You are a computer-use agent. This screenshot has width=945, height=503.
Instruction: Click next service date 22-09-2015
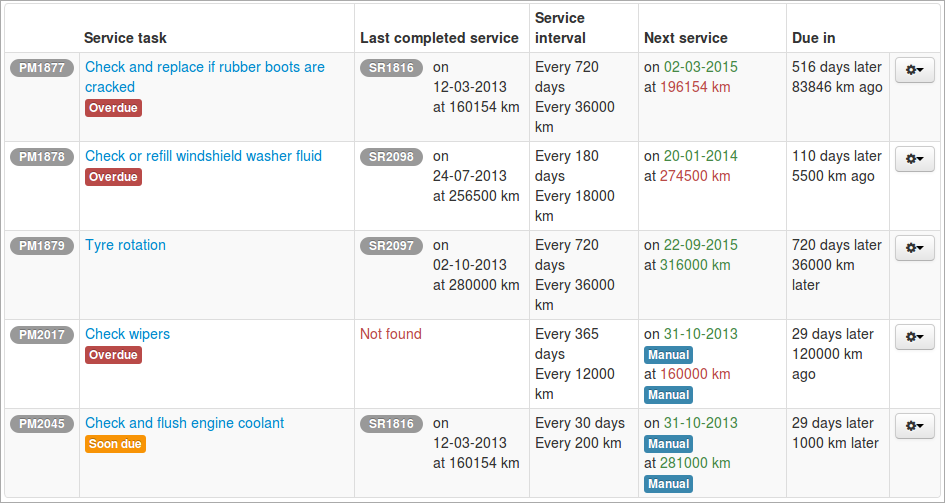pos(701,245)
